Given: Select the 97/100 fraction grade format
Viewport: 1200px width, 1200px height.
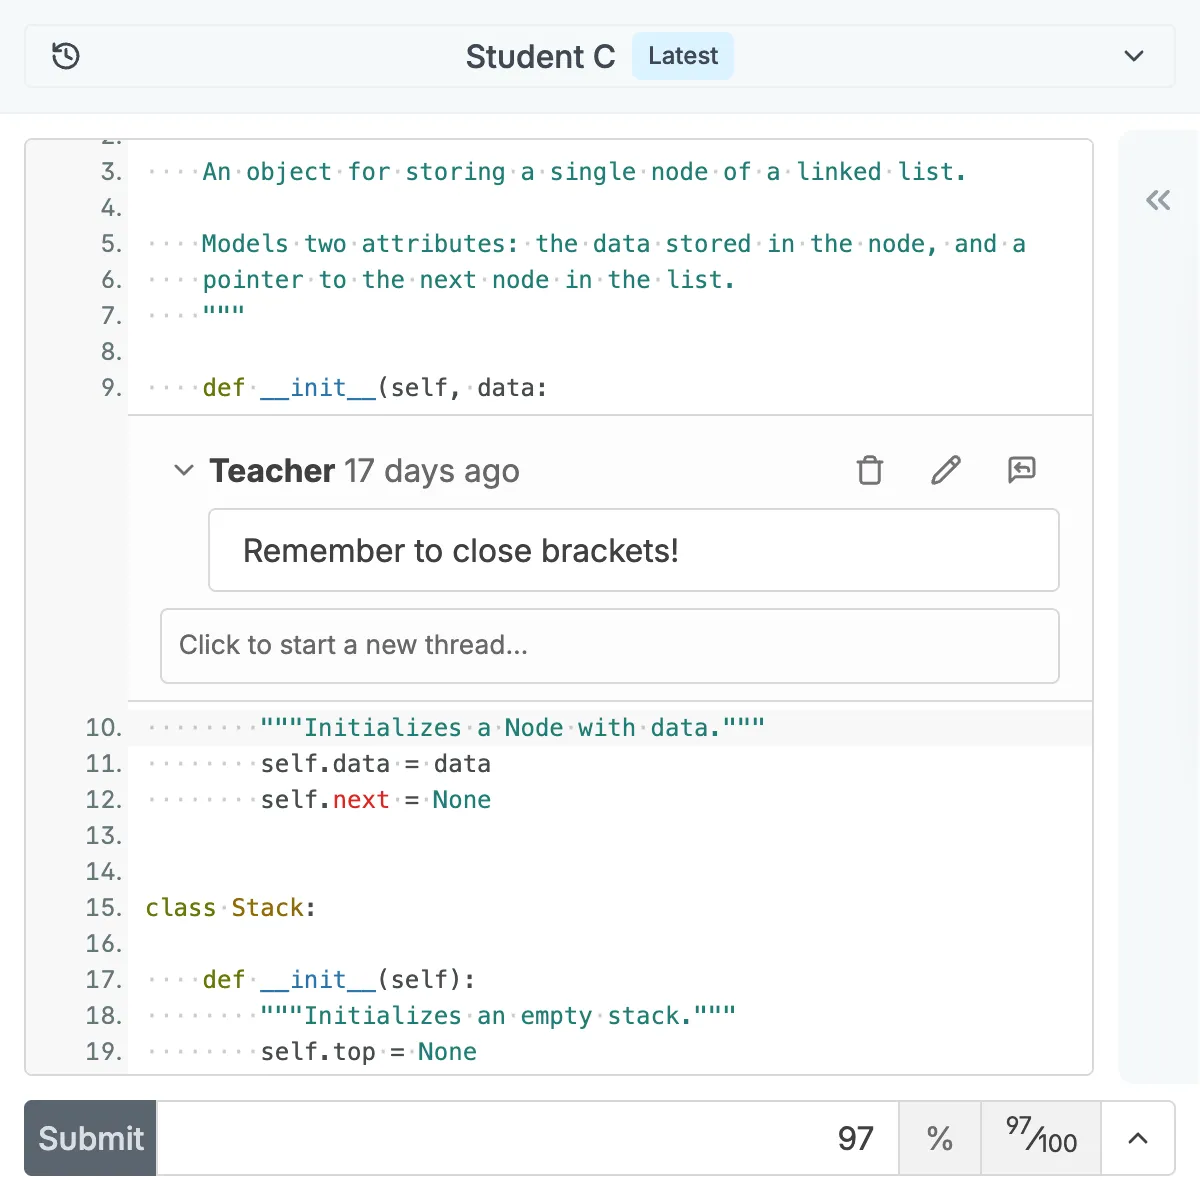Looking at the screenshot, I should [1040, 1138].
